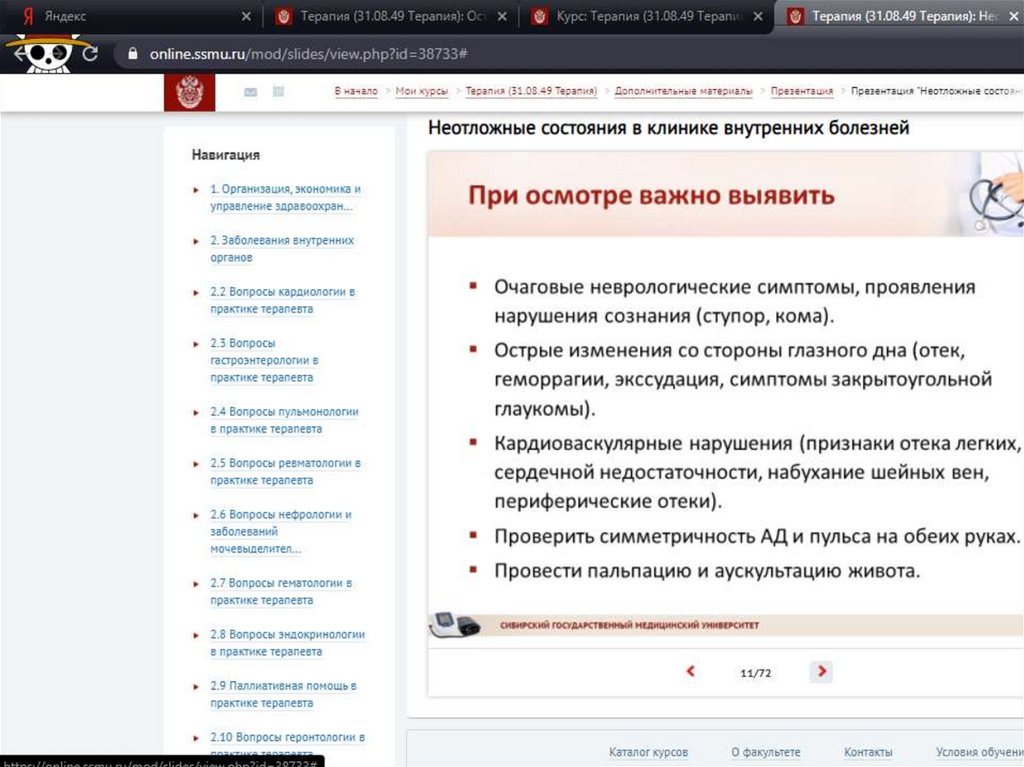Click the 'Навигация' sidebar heading
The image size is (1024, 767).
225,155
